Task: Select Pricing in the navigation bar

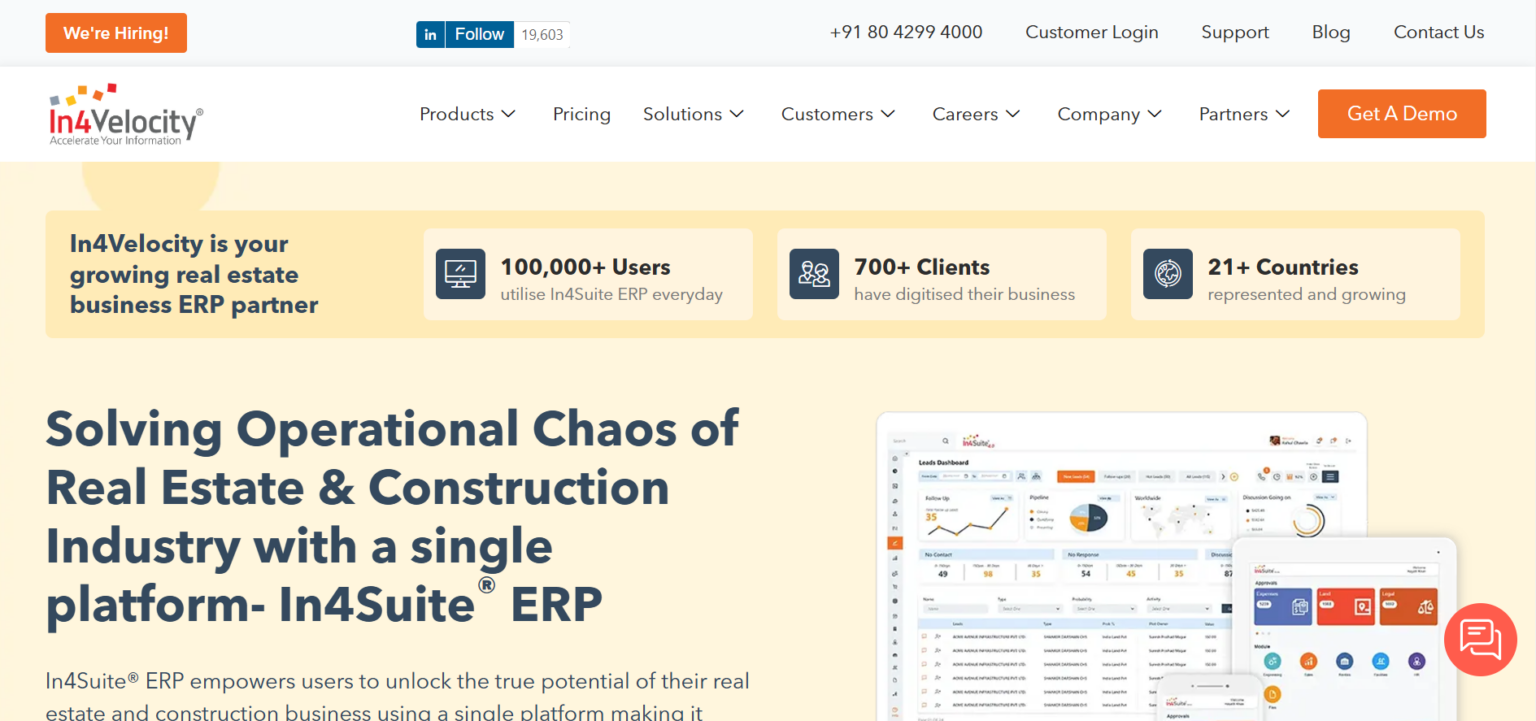Action: coord(581,114)
